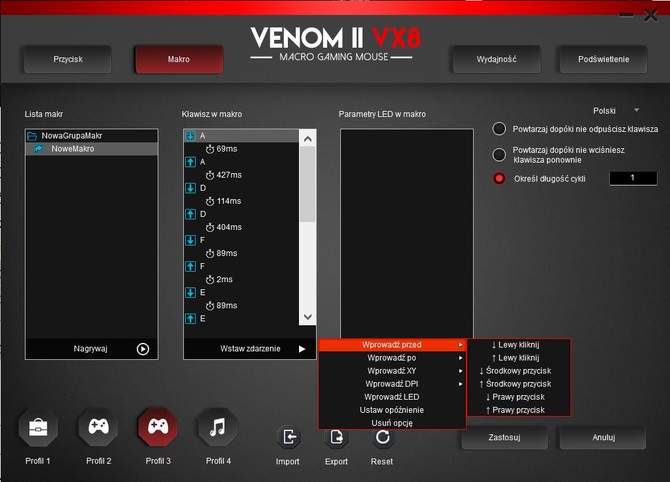Viewport: 670px width, 482px height.
Task: Enable Powtarzaj dopóki nie odpuścisz klawisza
Action: tap(499, 129)
